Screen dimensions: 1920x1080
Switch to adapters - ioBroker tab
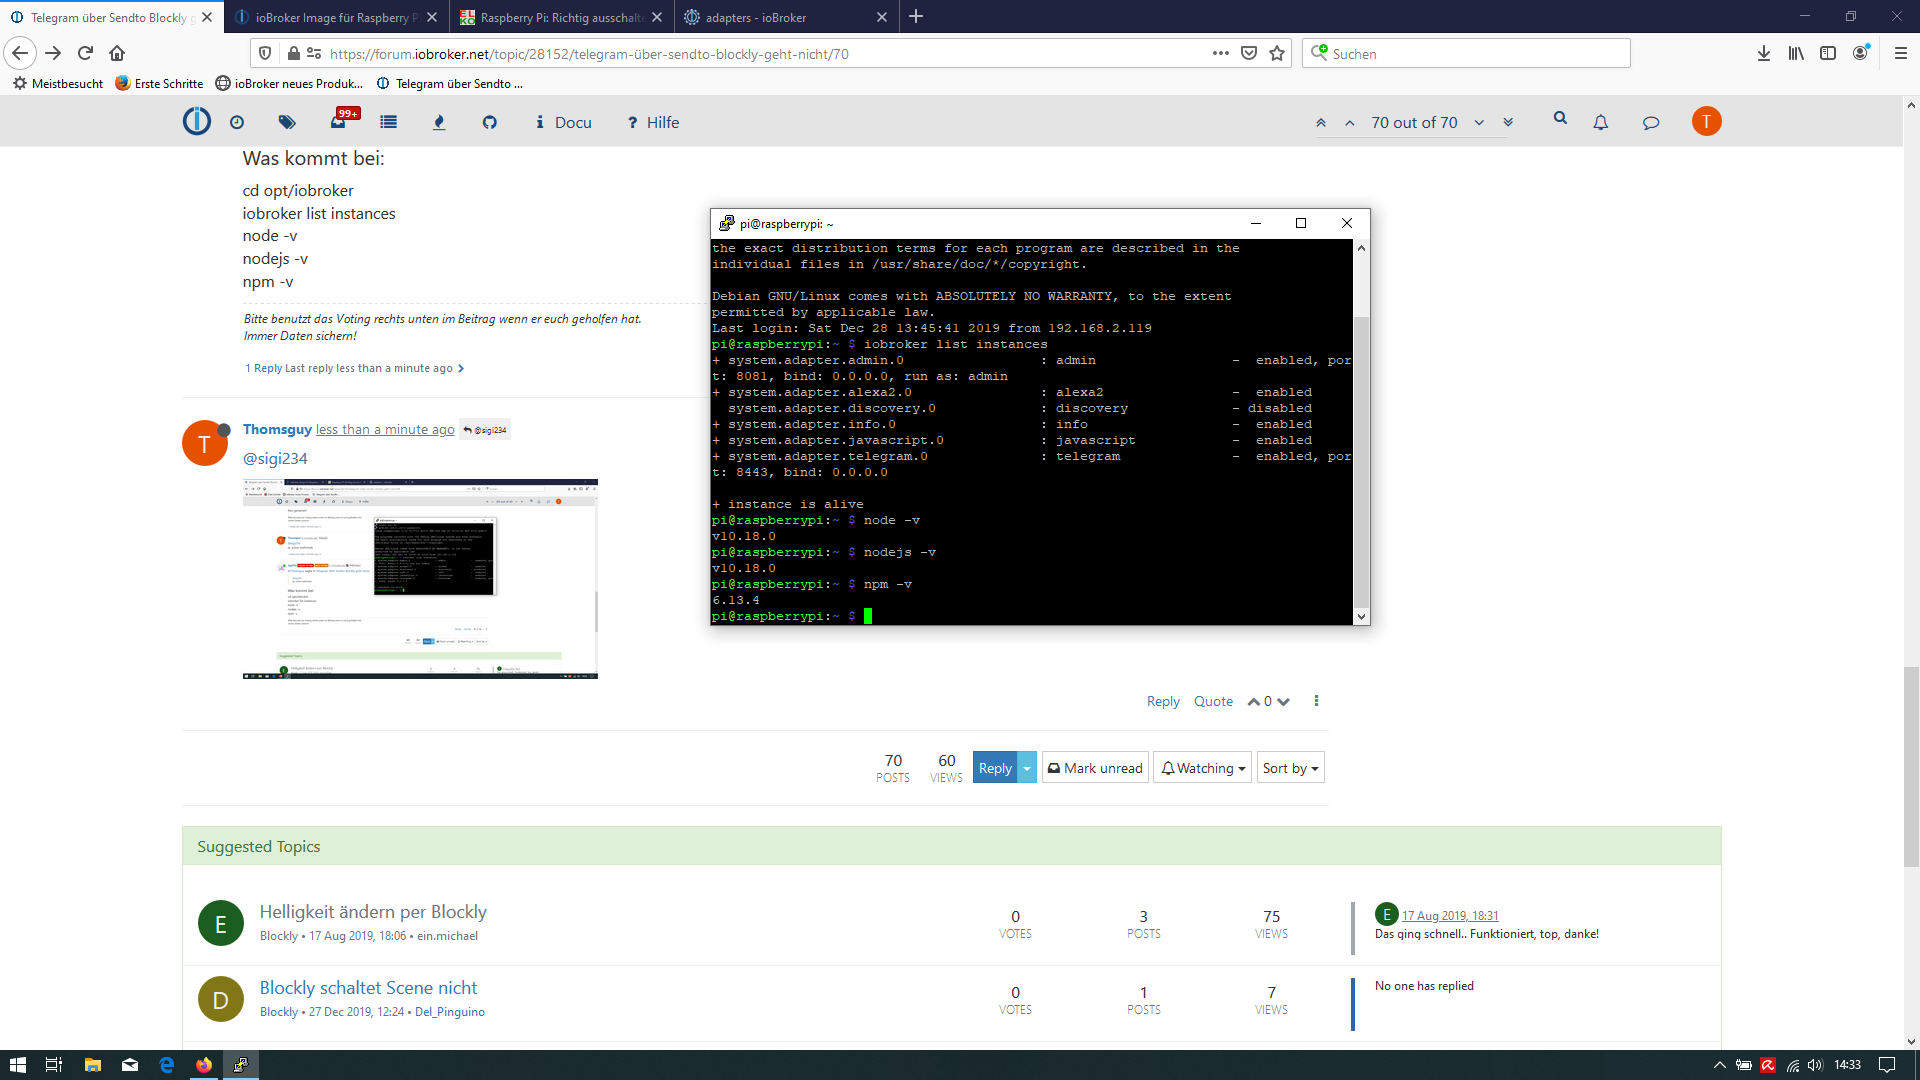tap(786, 17)
